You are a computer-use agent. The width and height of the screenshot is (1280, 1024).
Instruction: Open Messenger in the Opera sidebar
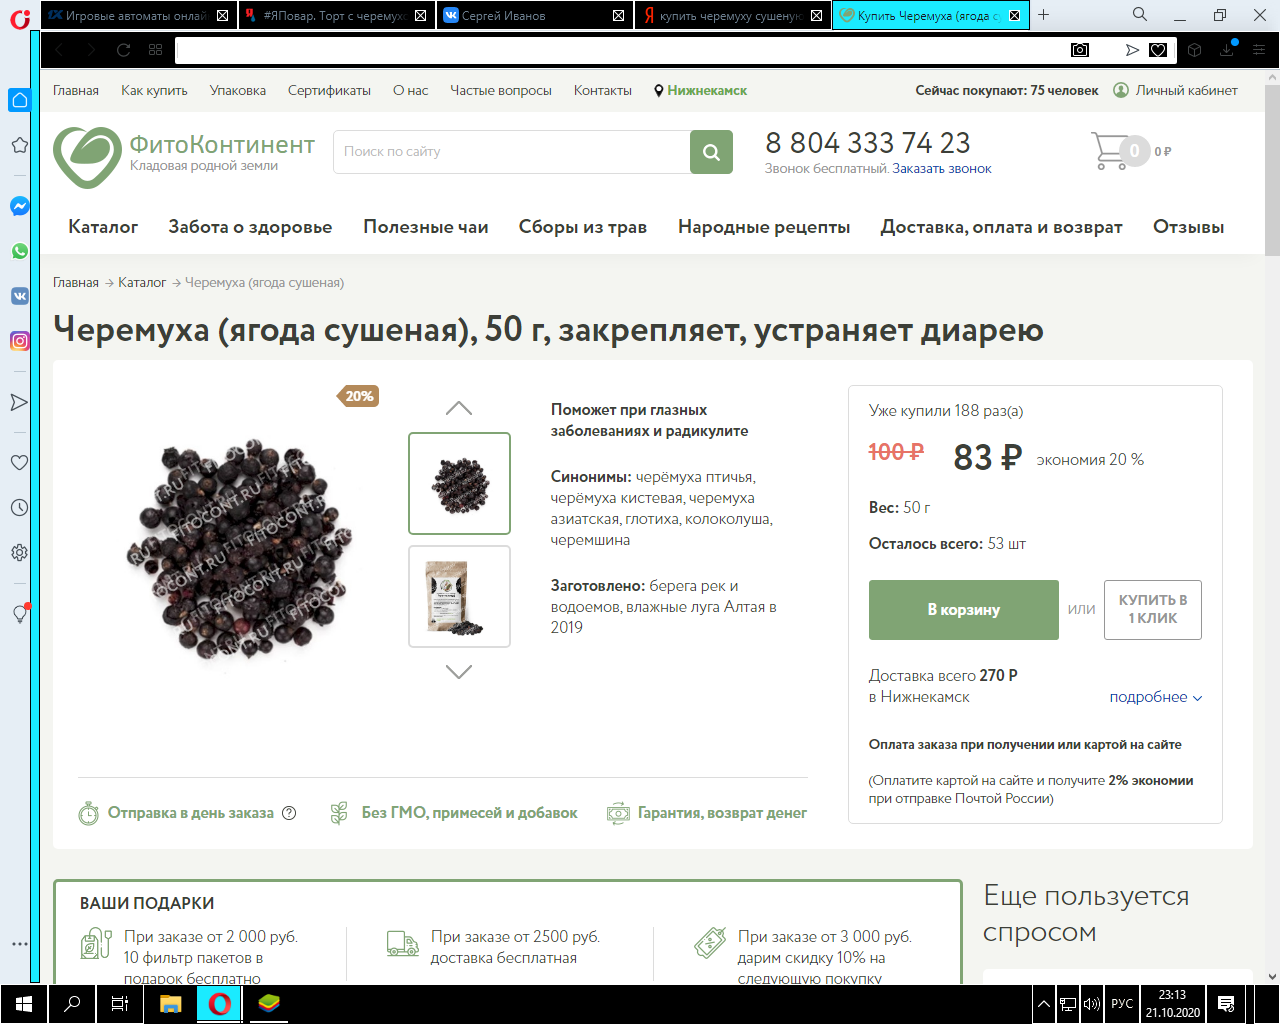click(19, 206)
